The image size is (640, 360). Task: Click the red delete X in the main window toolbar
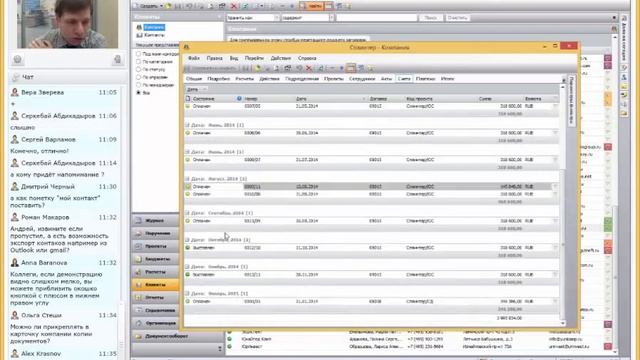coord(234,6)
